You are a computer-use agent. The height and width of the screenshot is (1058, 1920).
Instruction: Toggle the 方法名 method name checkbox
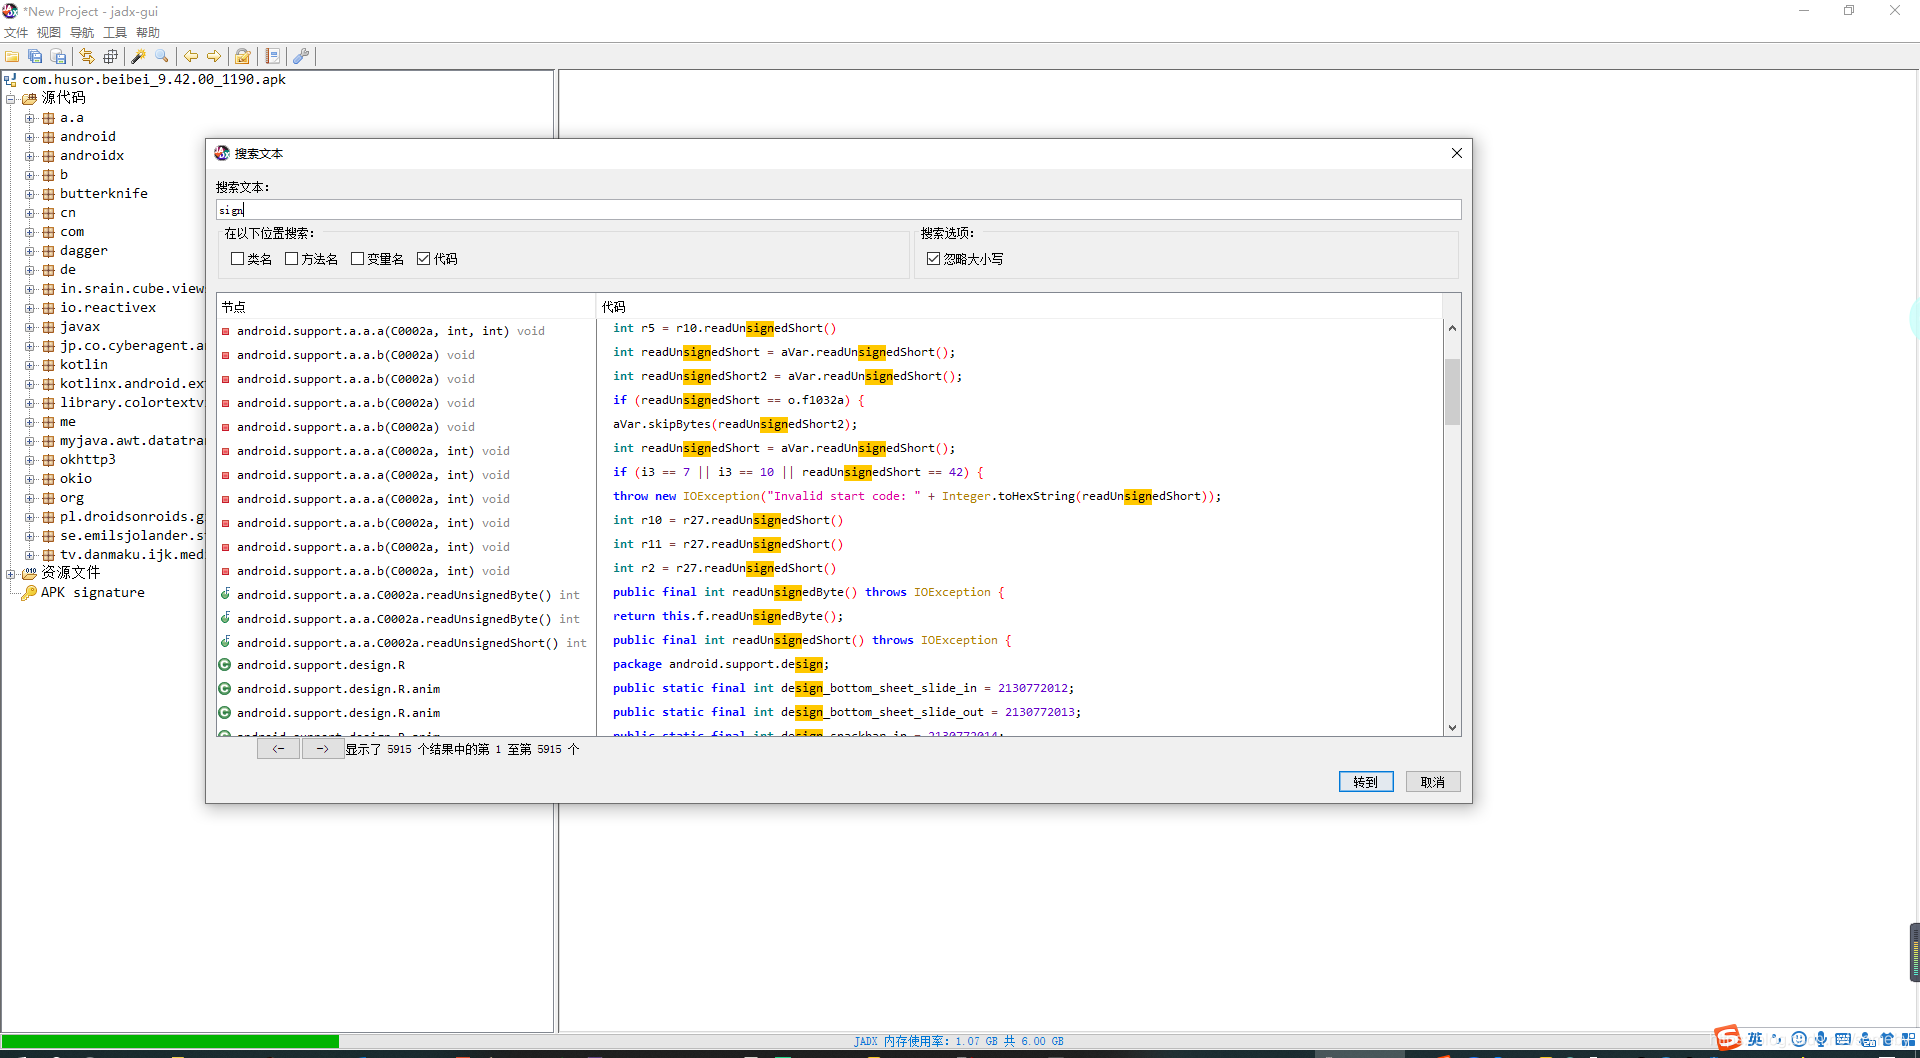[x=292, y=259]
